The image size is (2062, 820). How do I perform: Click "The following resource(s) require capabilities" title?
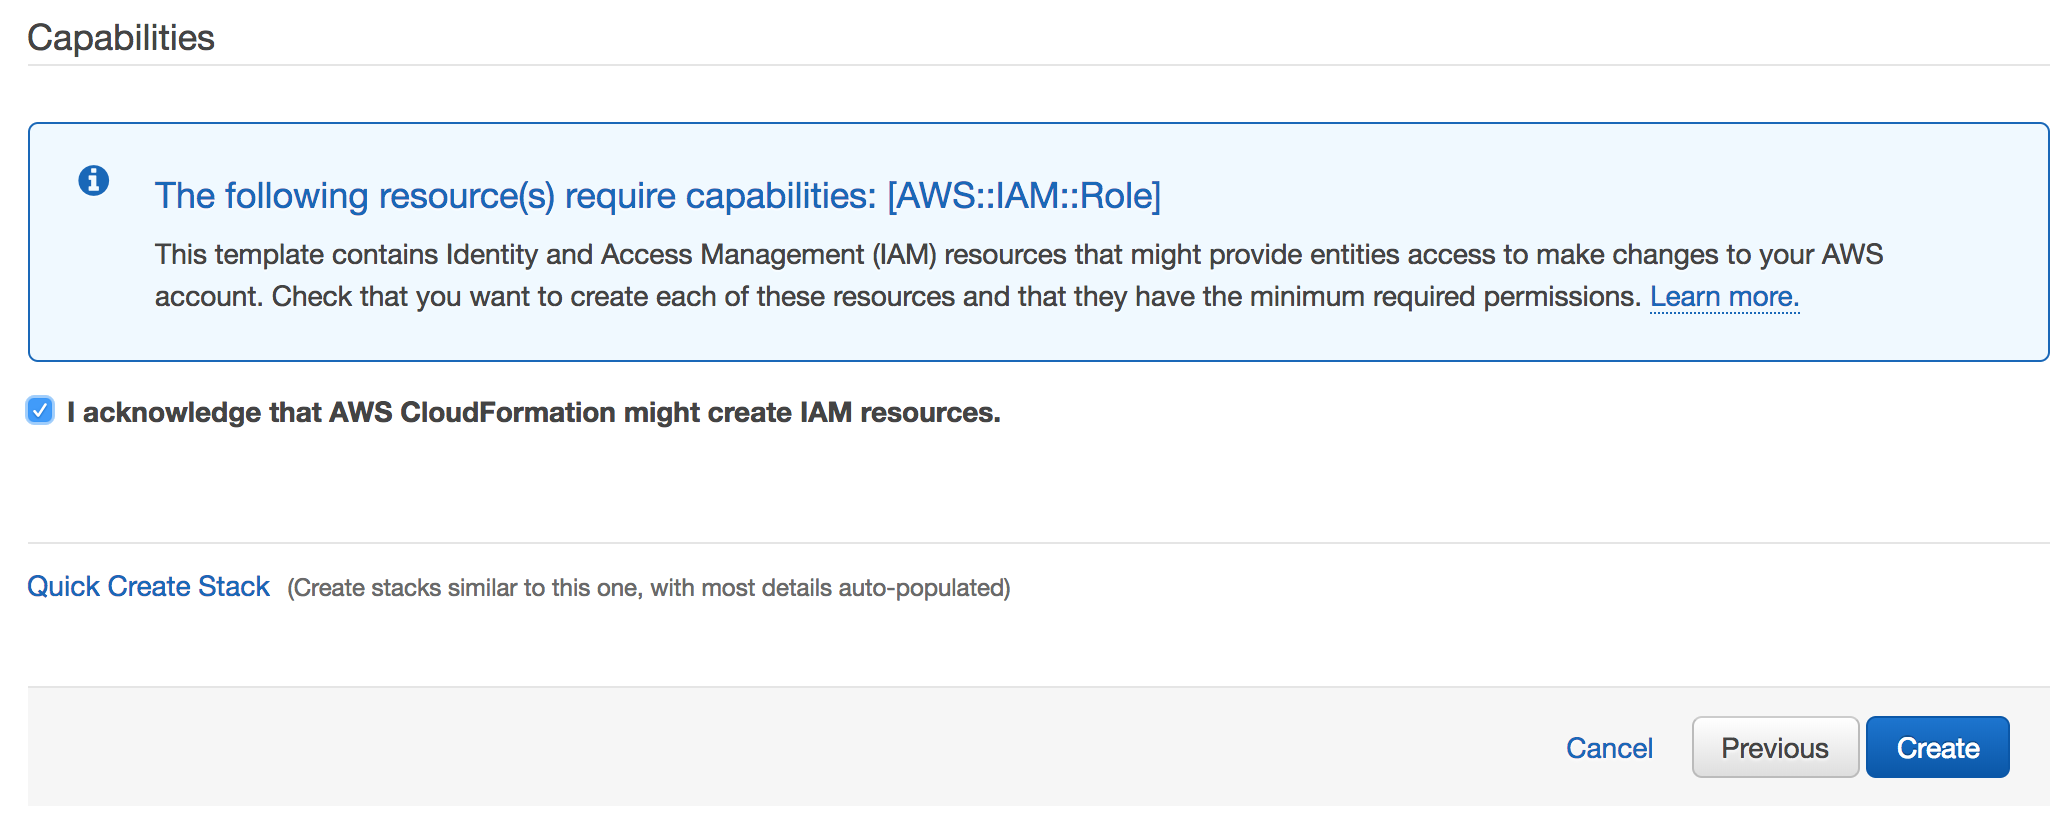pyautogui.click(x=515, y=196)
